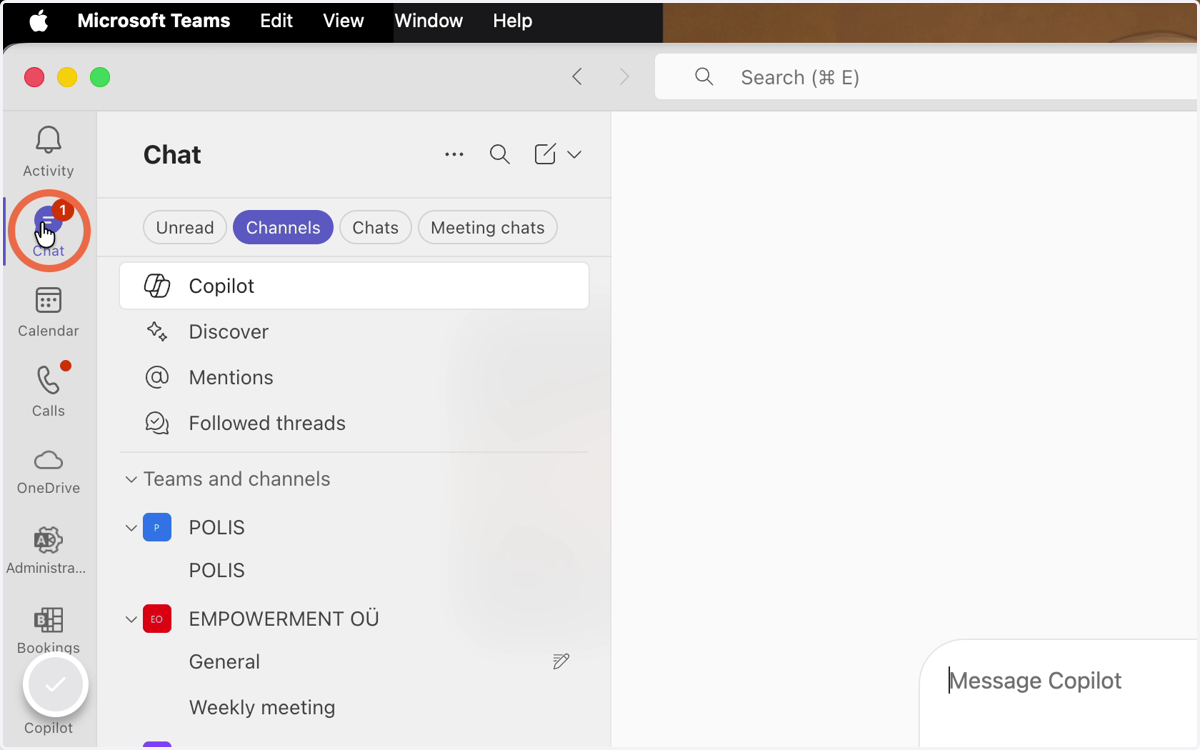Click the new chat compose icon

[x=545, y=154]
